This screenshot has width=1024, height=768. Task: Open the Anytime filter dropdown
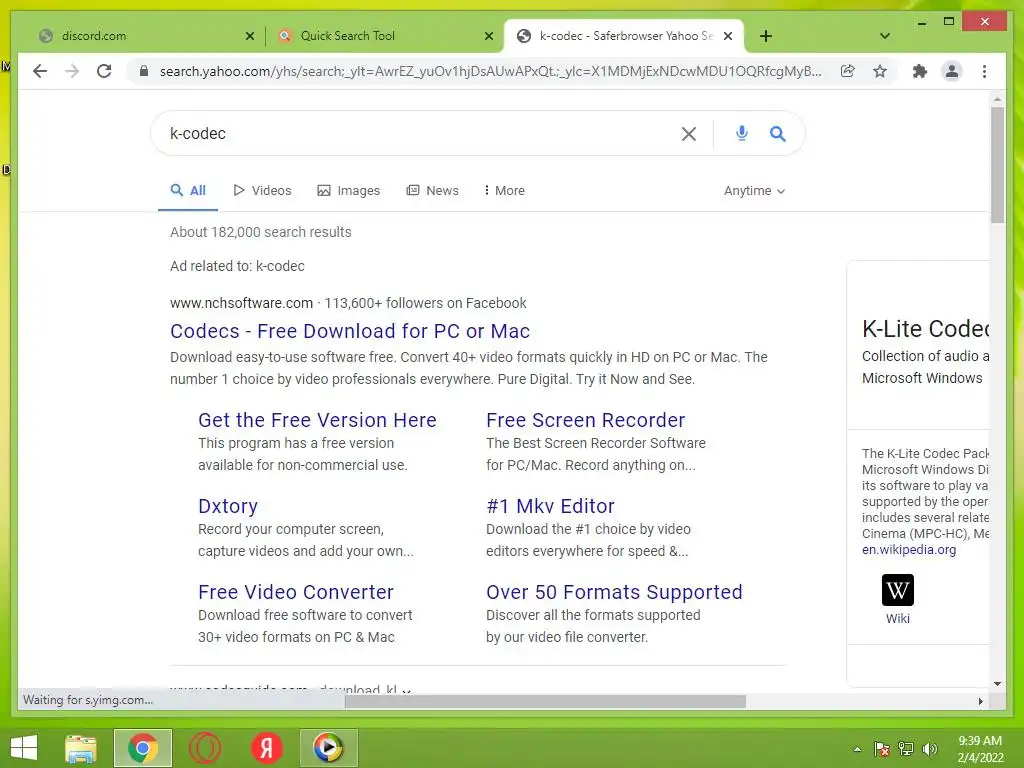(754, 191)
